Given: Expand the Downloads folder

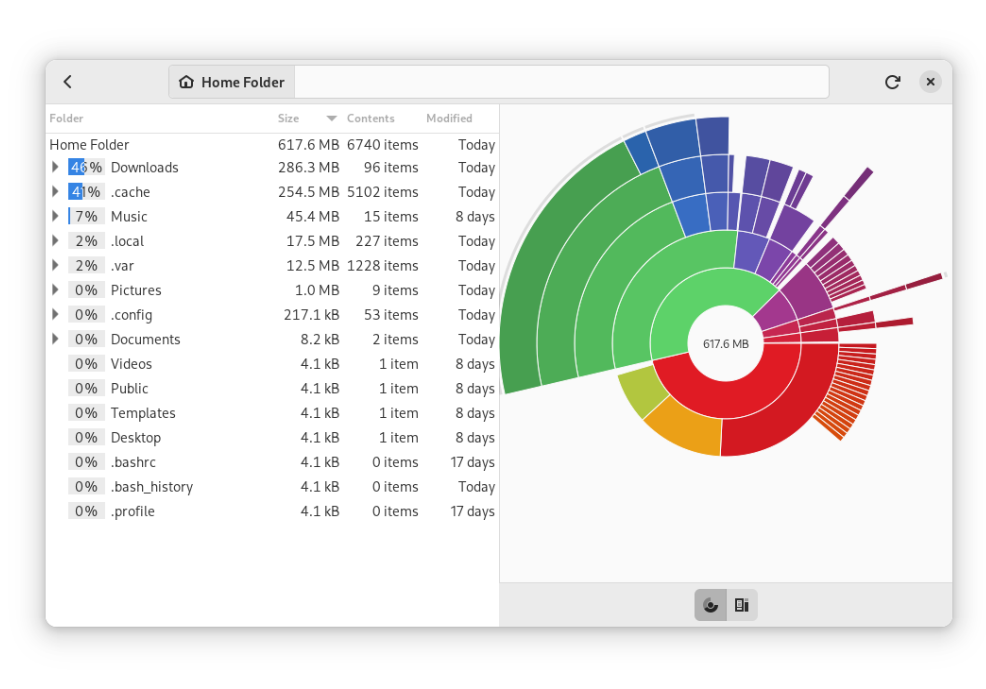Looking at the screenshot, I should pyautogui.click(x=55, y=167).
